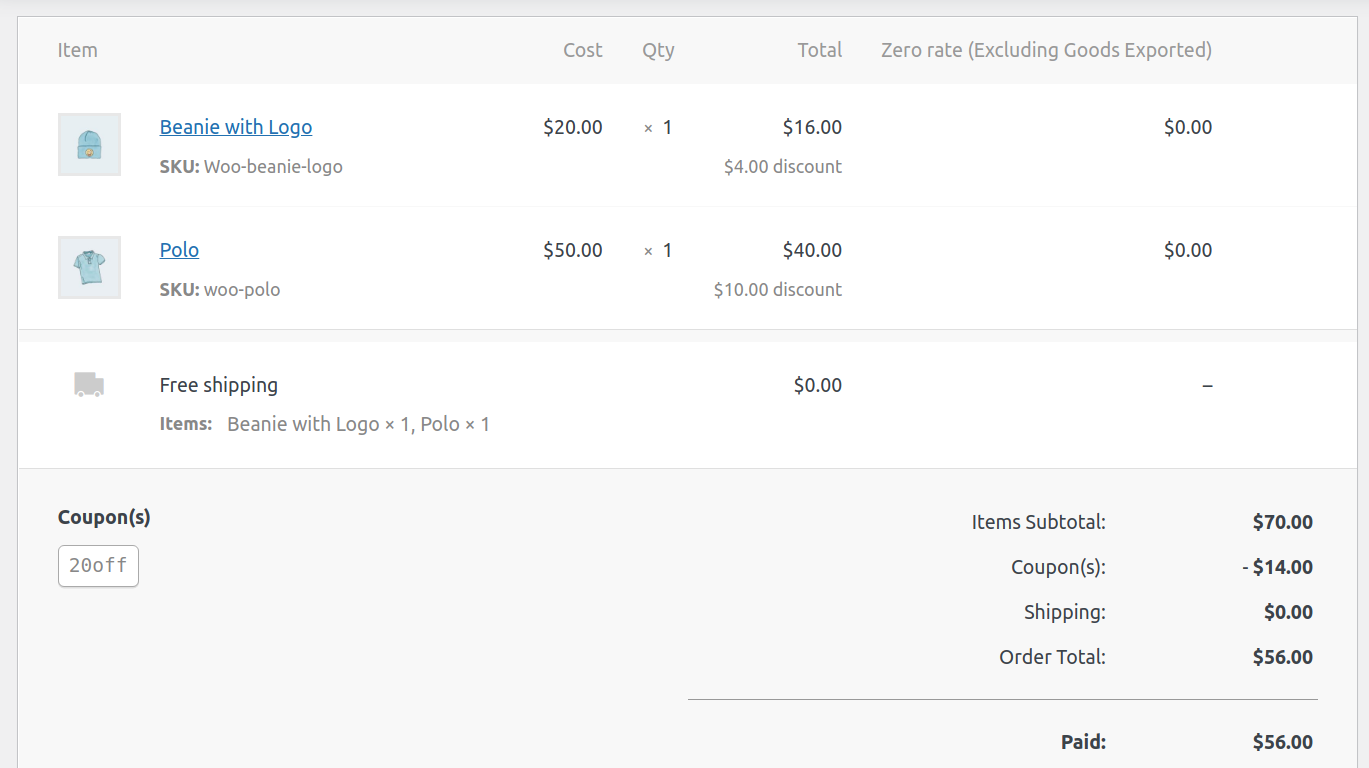Click the $10.00 discount note
Viewport: 1369px width, 768px height.
(x=778, y=290)
